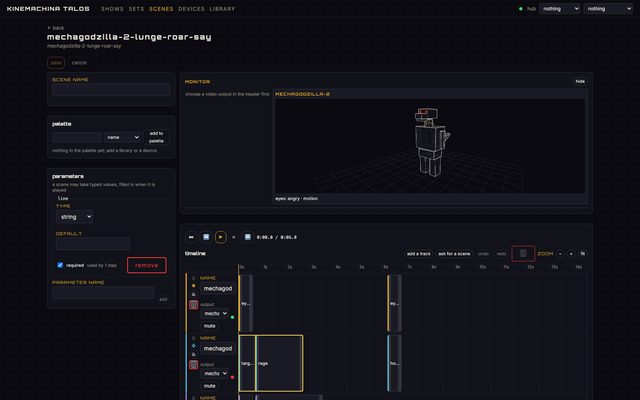Go back using the back link
This screenshot has height=400, width=640.
[x=56, y=28]
